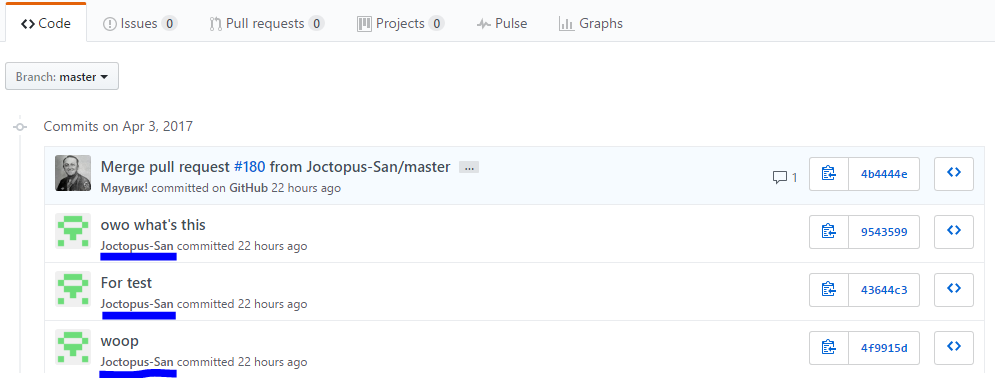Open the 'owo what's this' commit
Viewport: 995px width, 378px height.
(x=153, y=225)
